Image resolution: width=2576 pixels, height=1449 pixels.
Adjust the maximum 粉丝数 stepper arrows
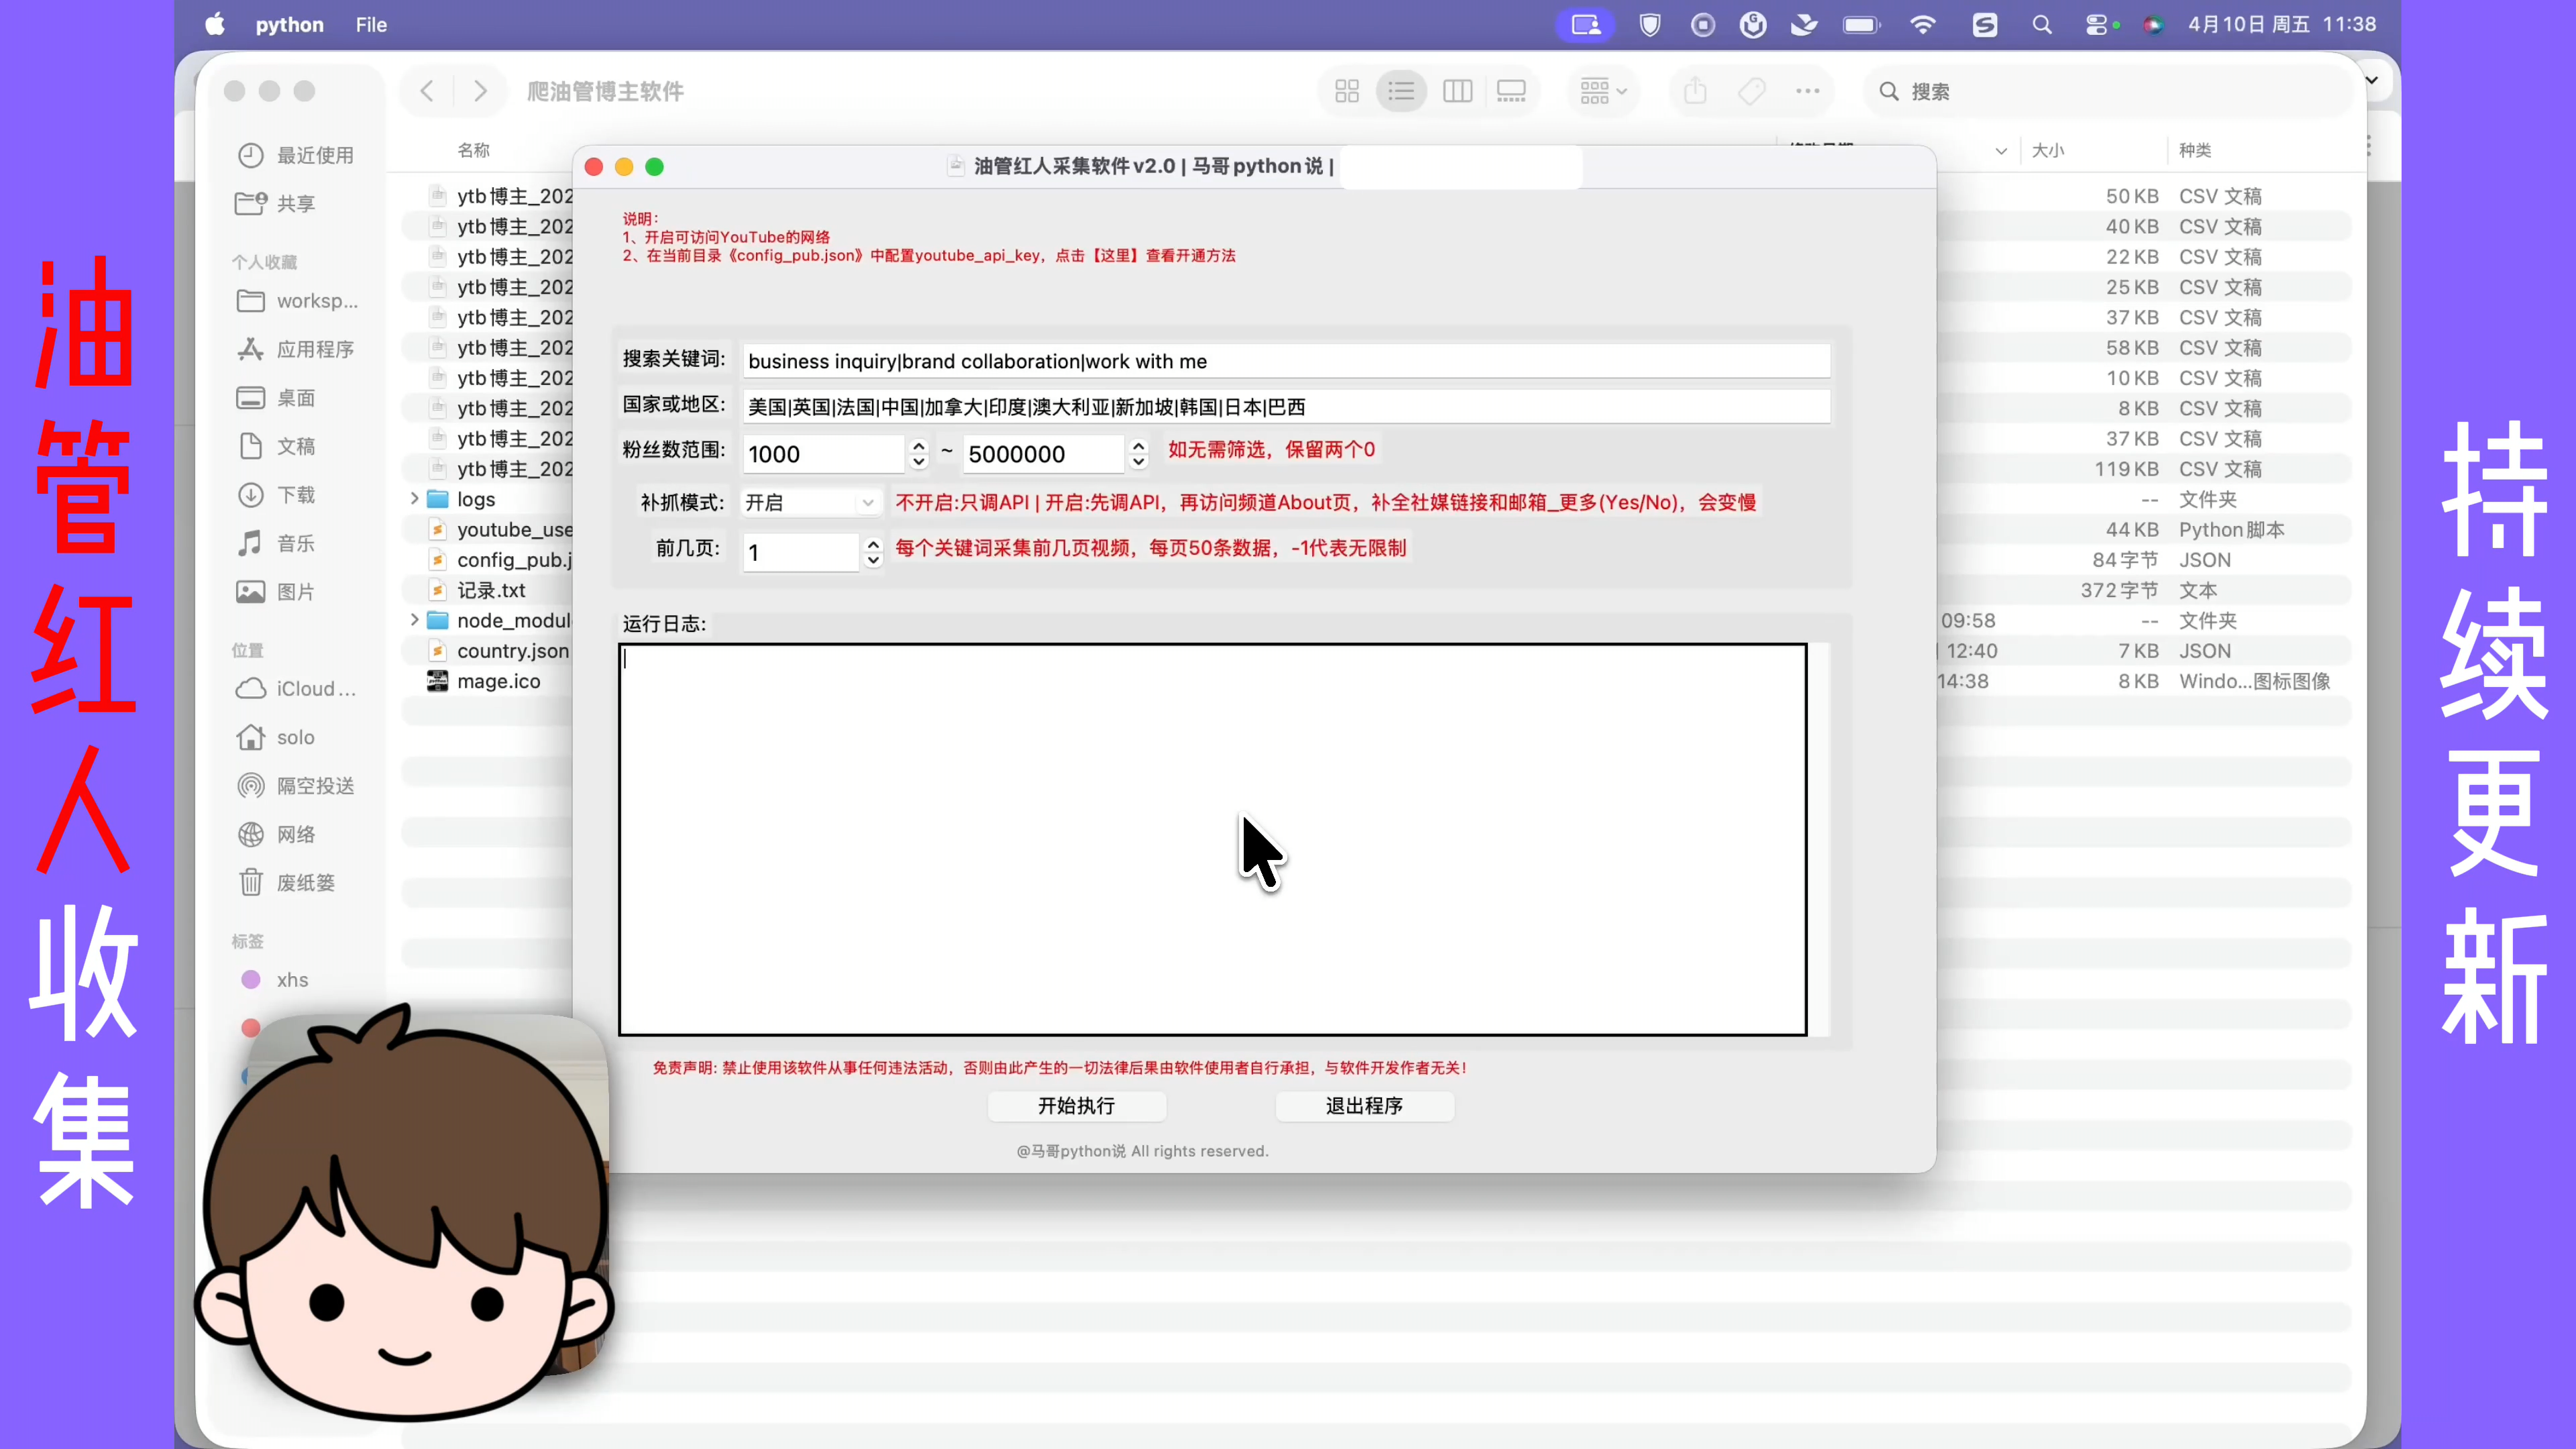point(1138,454)
